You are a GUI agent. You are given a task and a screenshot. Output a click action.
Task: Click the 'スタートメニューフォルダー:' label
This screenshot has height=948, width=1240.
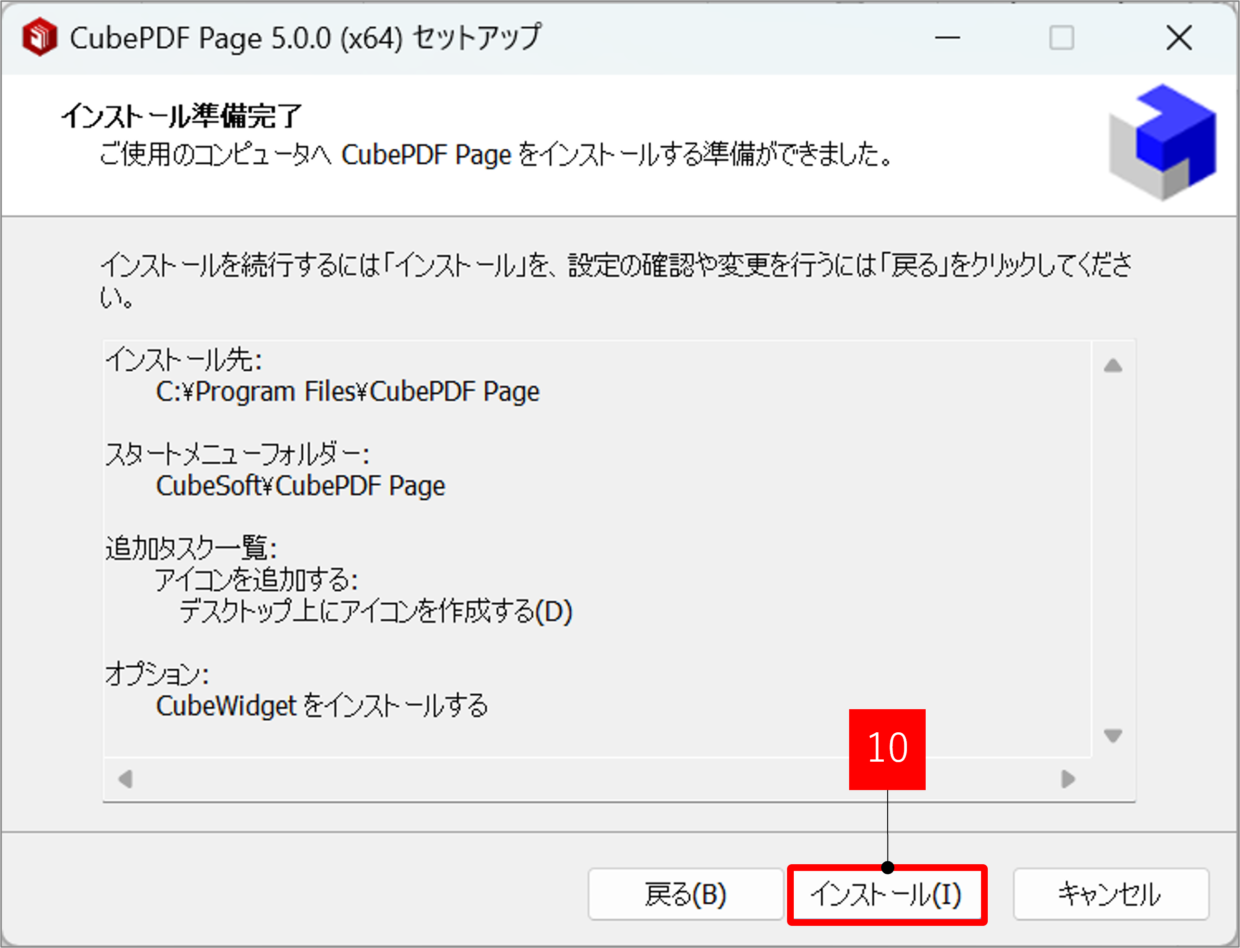[x=238, y=455]
